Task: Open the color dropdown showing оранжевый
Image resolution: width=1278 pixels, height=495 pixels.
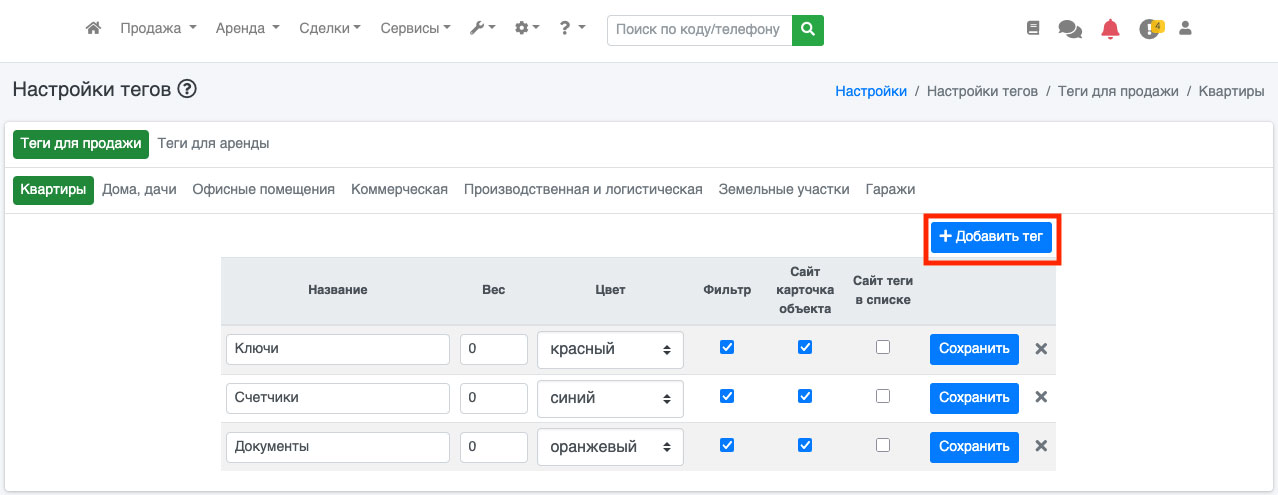Action: 610,447
